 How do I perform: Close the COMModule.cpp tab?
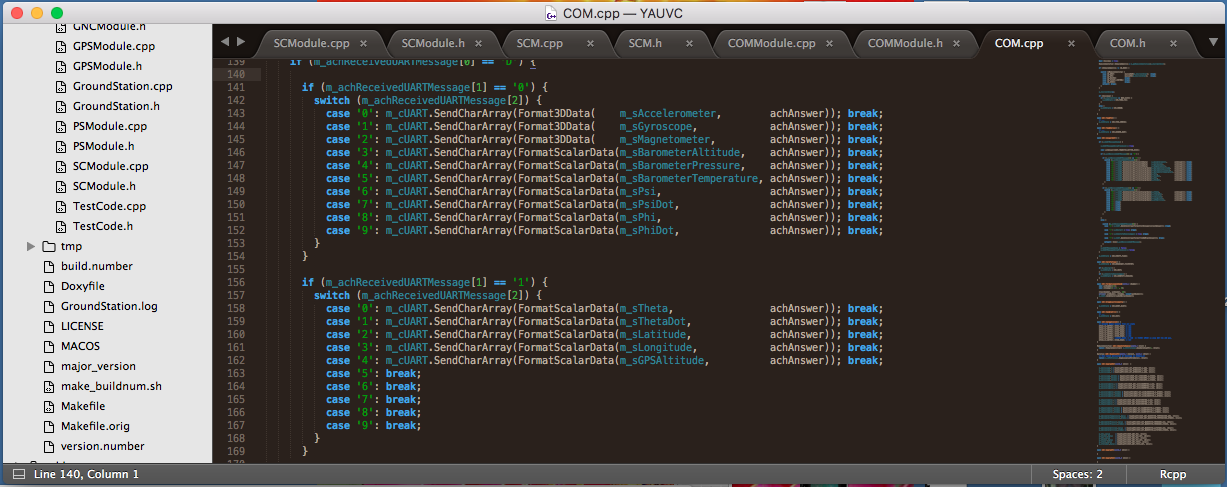point(830,44)
